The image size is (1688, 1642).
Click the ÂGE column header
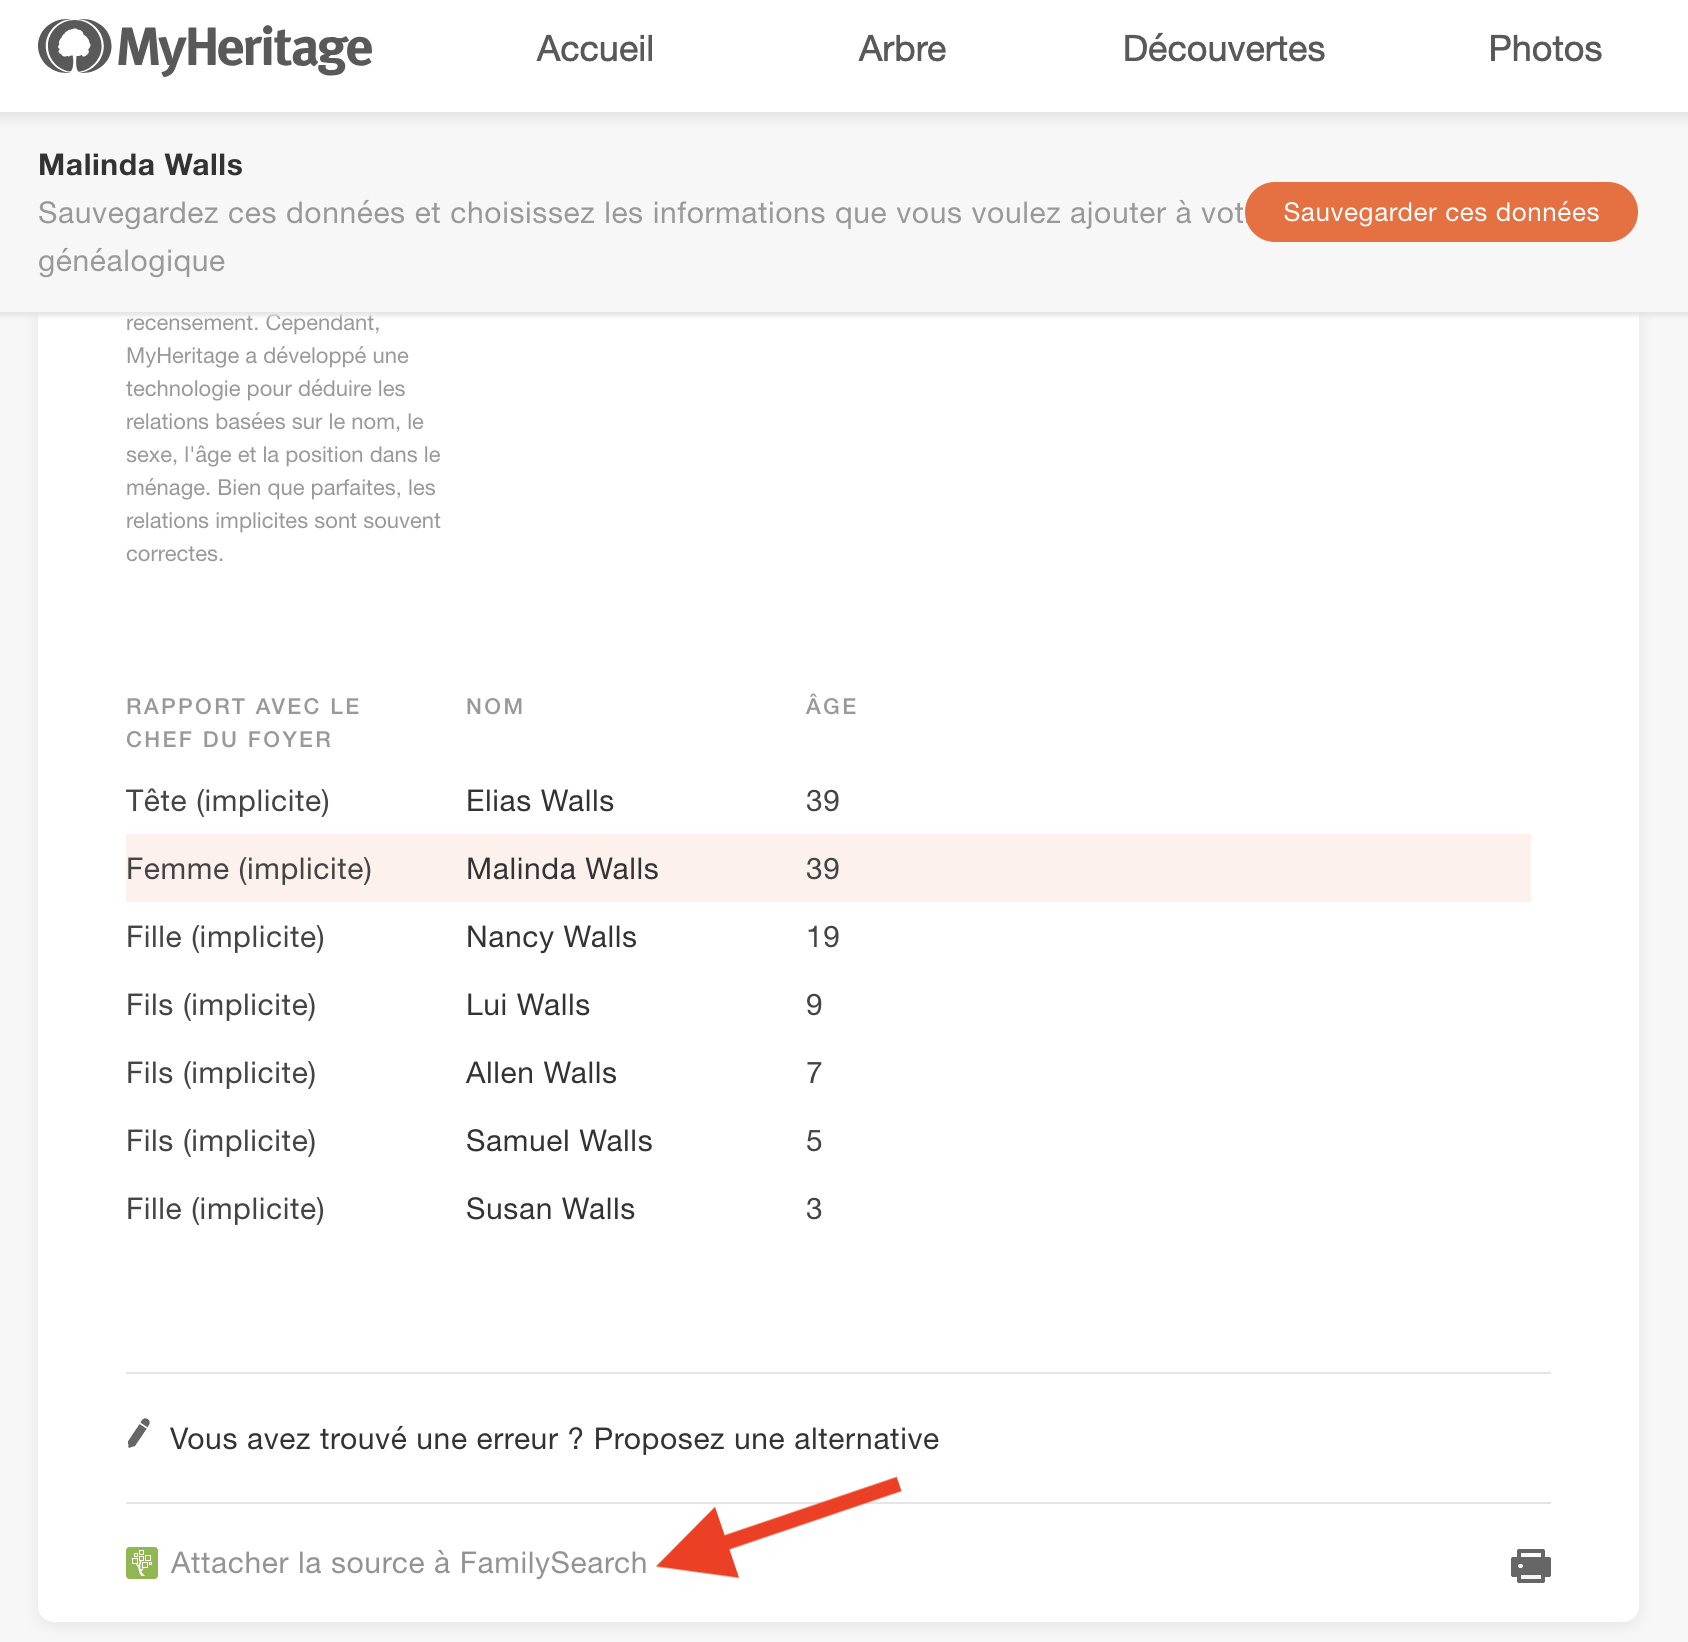click(832, 705)
